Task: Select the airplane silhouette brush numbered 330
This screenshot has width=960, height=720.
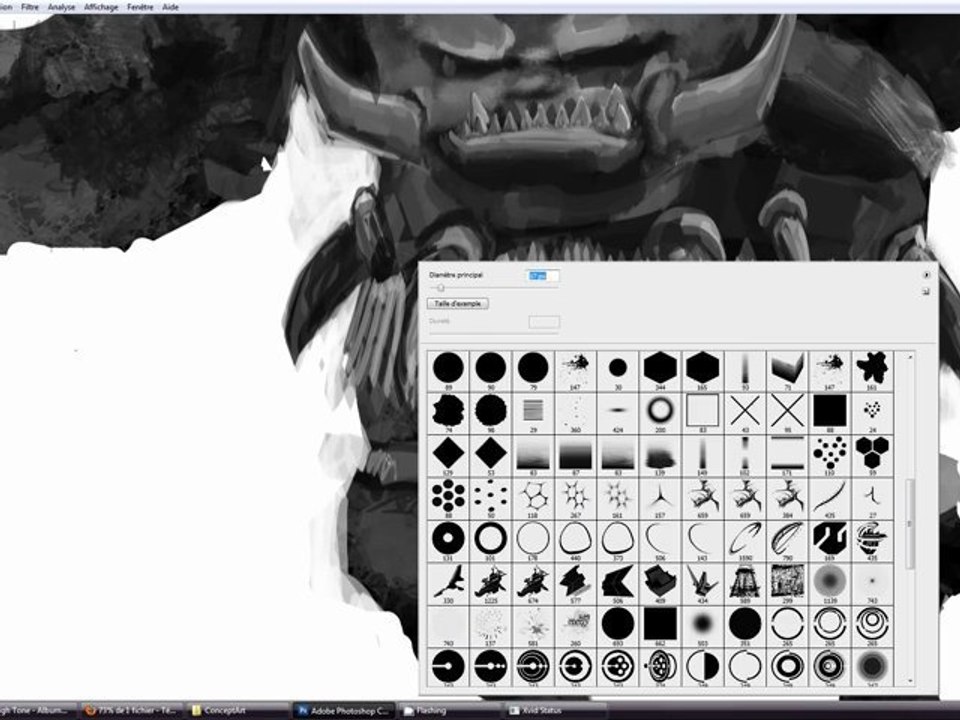Action: point(448,583)
